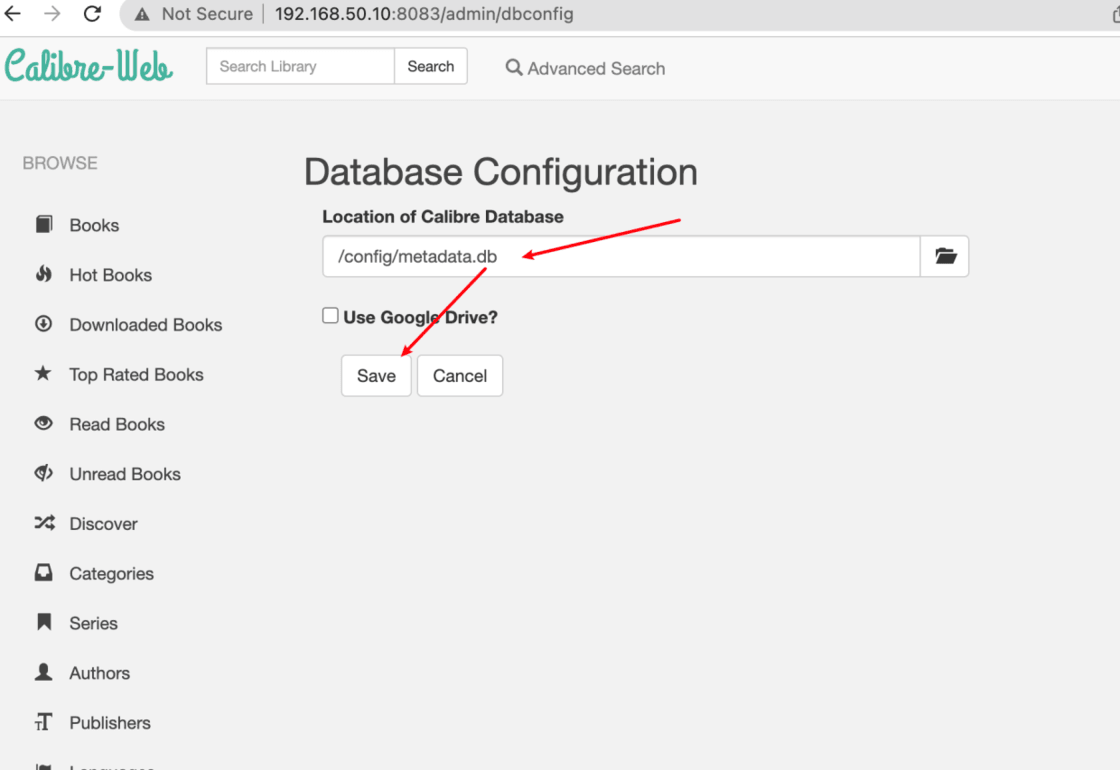Save the database configuration
The height and width of the screenshot is (770, 1120).
(376, 376)
